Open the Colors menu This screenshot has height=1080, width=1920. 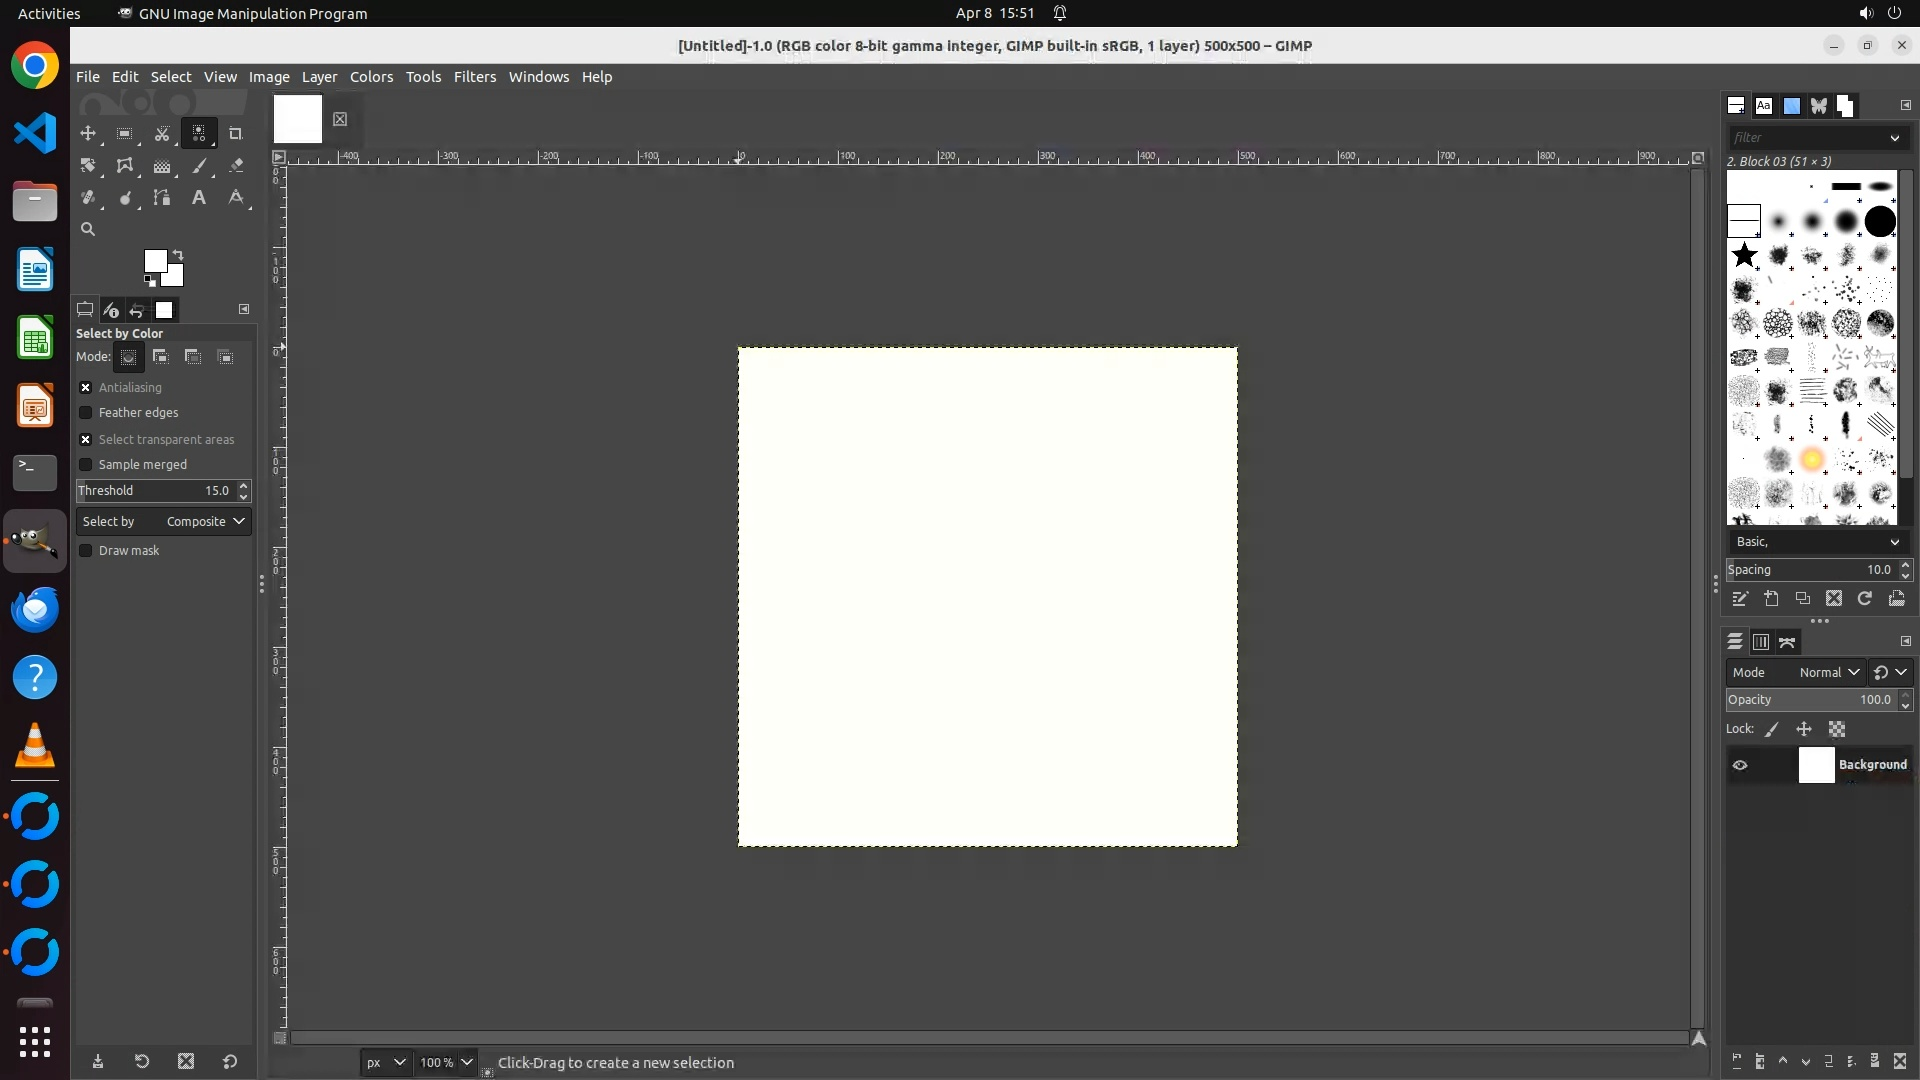coord(371,77)
